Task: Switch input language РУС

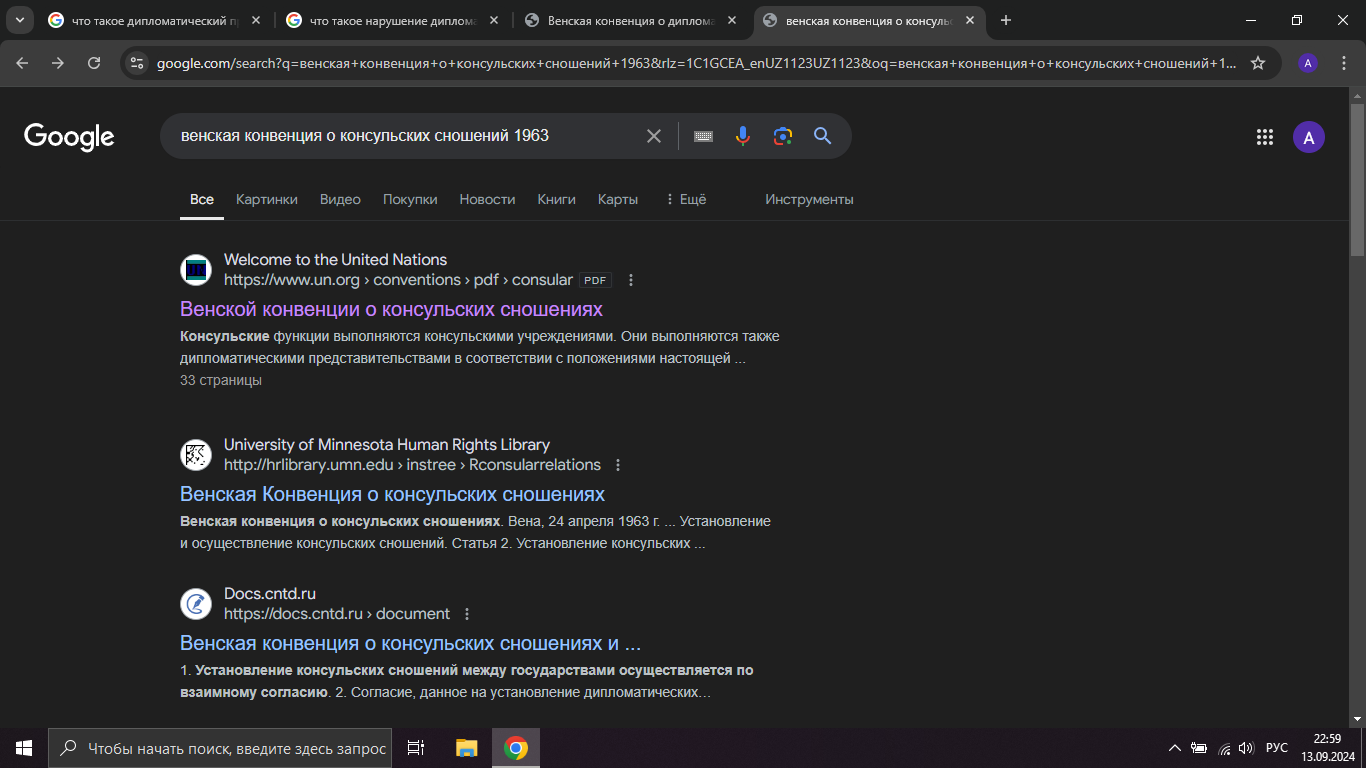Action: coord(1277,748)
